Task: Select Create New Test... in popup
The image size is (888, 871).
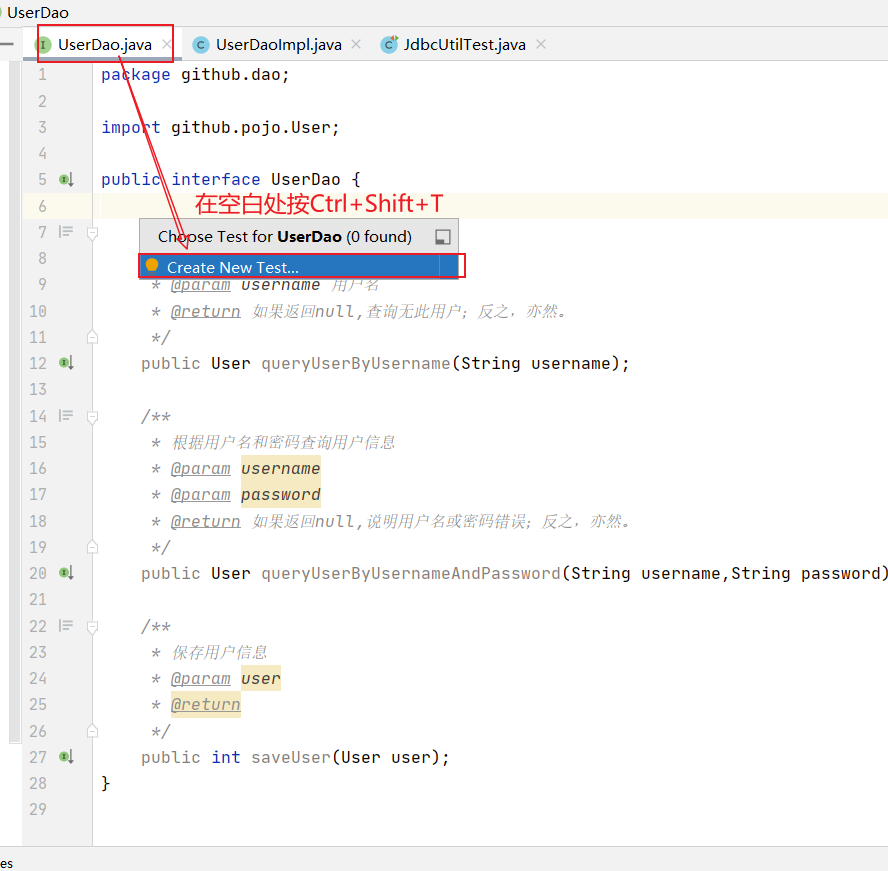Action: (x=299, y=267)
